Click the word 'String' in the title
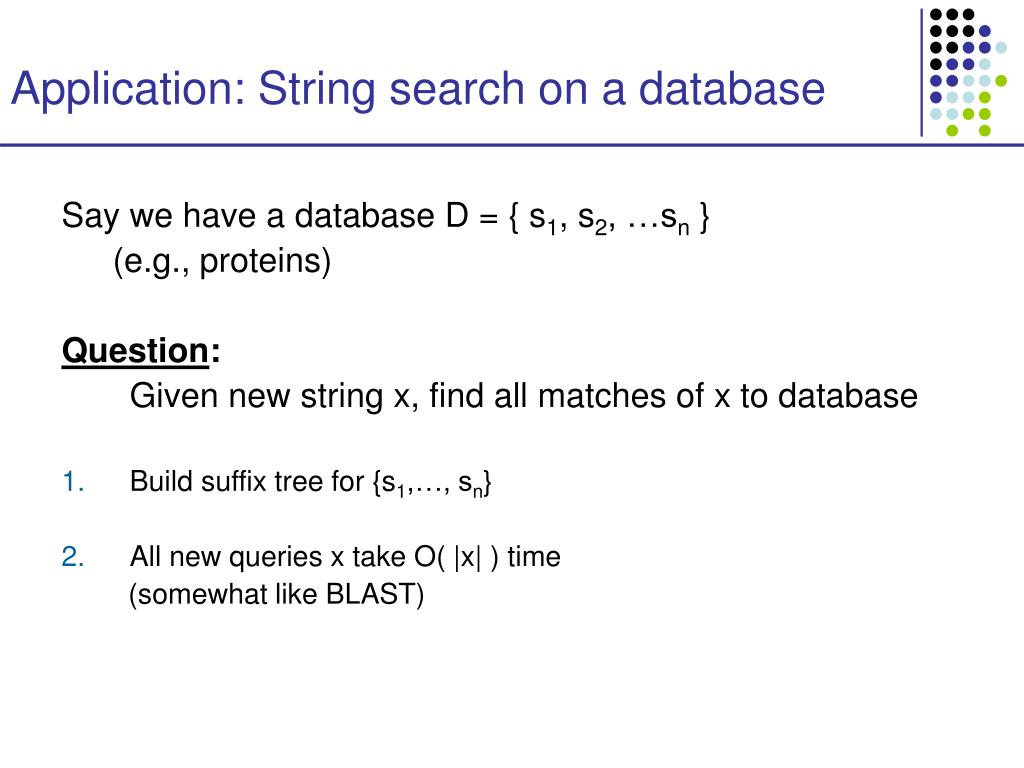Image resolution: width=1024 pixels, height=768 pixels. tap(317, 91)
